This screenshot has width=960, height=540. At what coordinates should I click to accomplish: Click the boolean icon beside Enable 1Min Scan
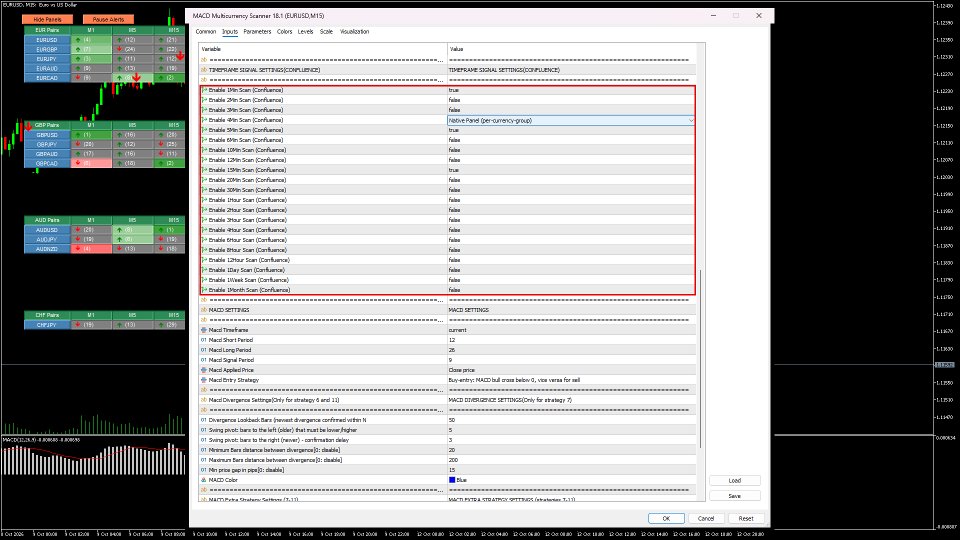(x=204, y=90)
